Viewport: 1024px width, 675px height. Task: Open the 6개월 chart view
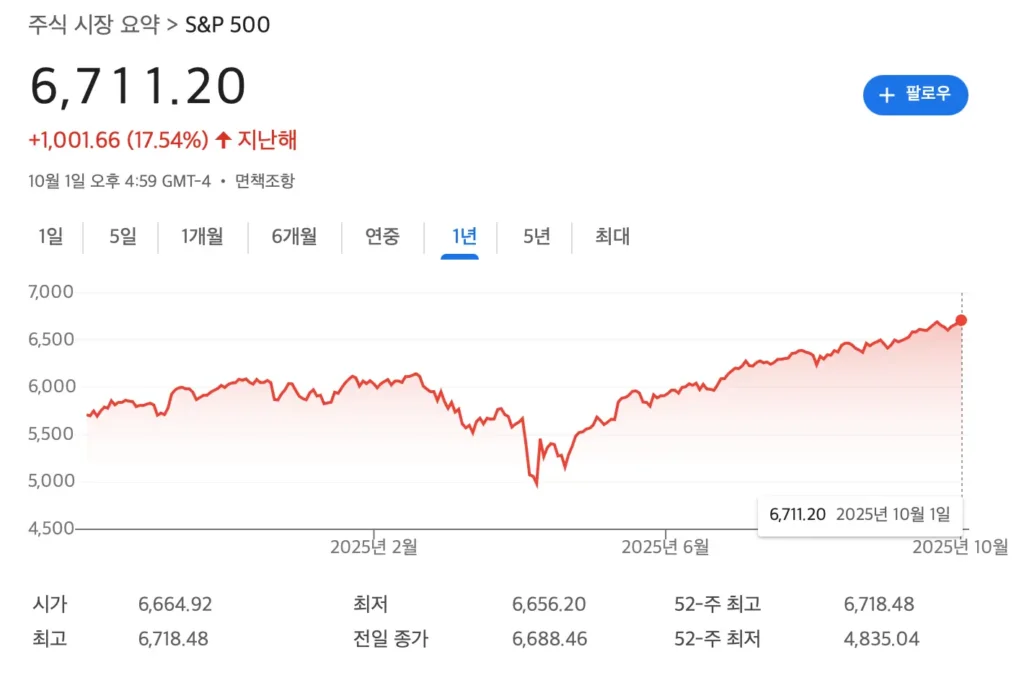pos(293,237)
